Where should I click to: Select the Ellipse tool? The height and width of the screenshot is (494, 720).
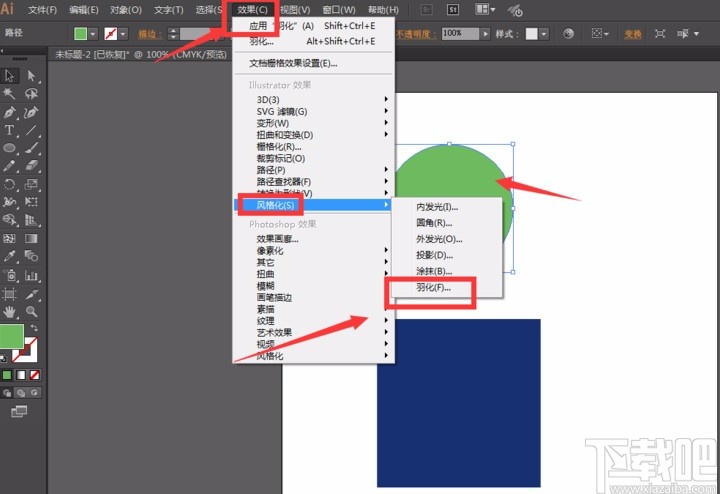pos(9,148)
